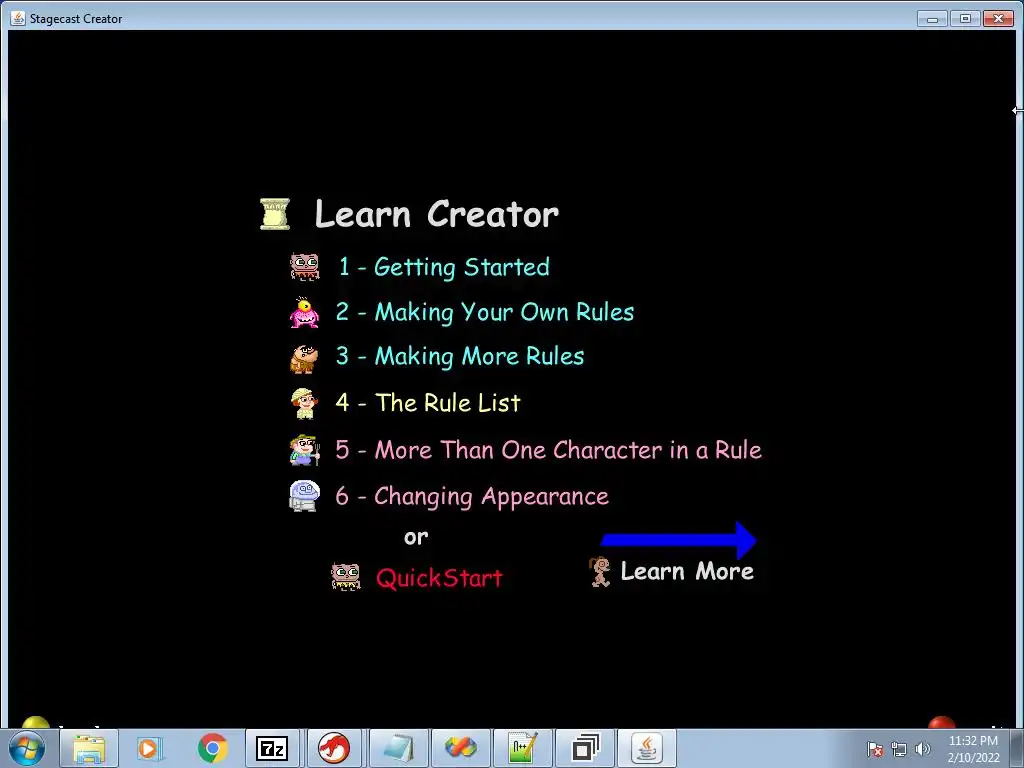Click the farmer icon beside lesson 5
1024x768 pixels.
coord(305,450)
